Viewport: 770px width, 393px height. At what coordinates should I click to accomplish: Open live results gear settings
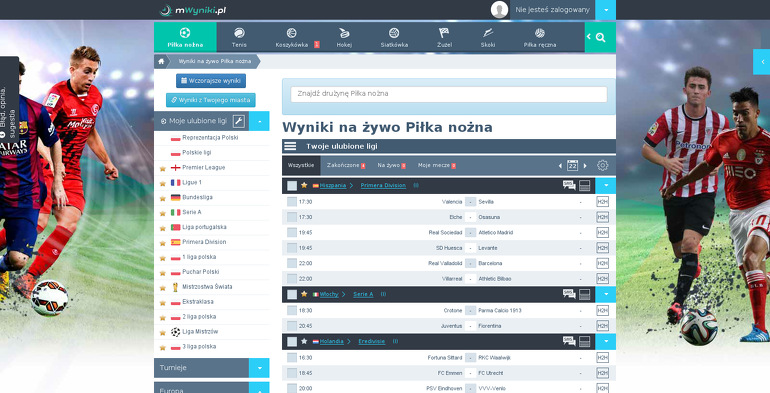pyautogui.click(x=603, y=166)
